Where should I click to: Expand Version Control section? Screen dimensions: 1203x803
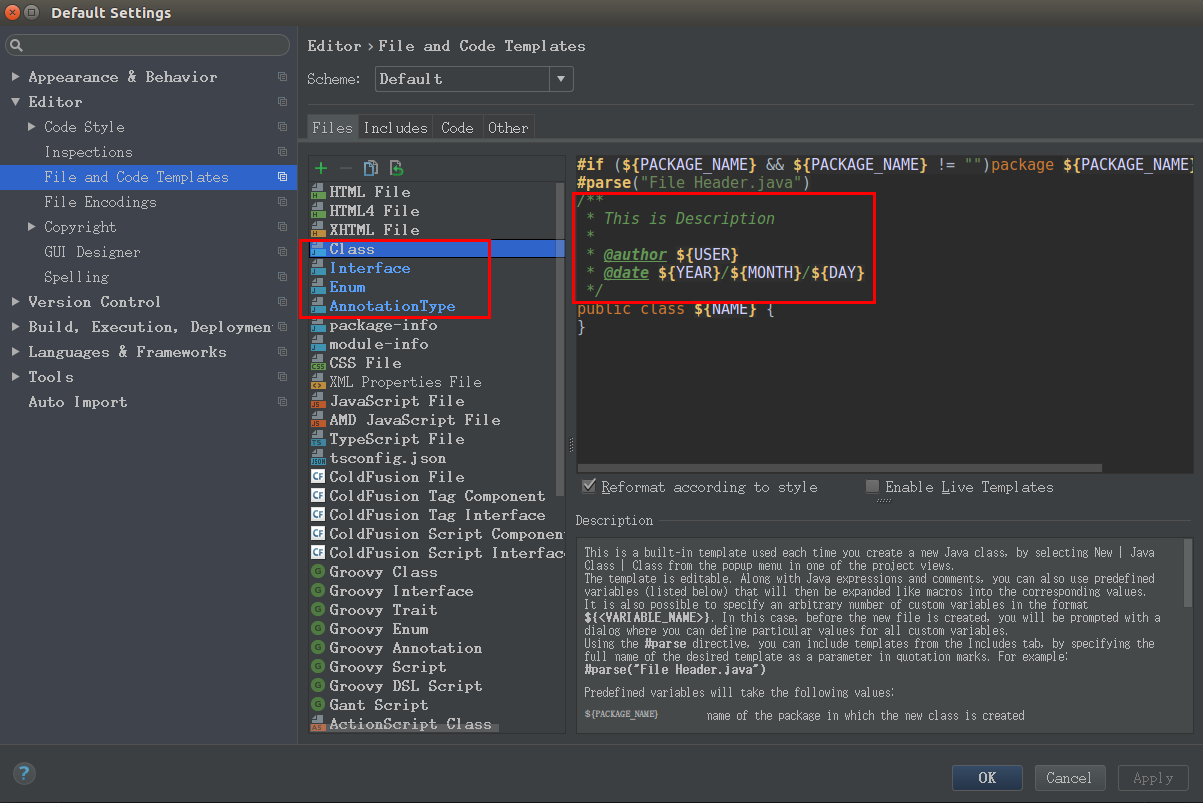(x=15, y=302)
